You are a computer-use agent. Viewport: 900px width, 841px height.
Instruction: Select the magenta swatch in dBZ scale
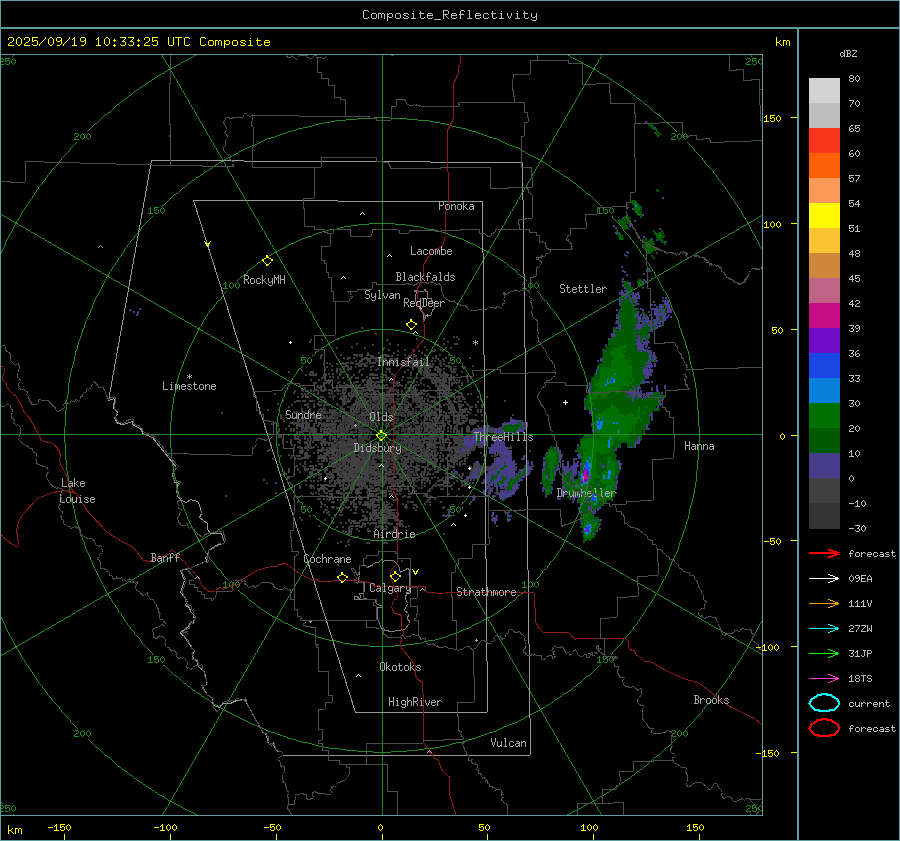click(824, 315)
